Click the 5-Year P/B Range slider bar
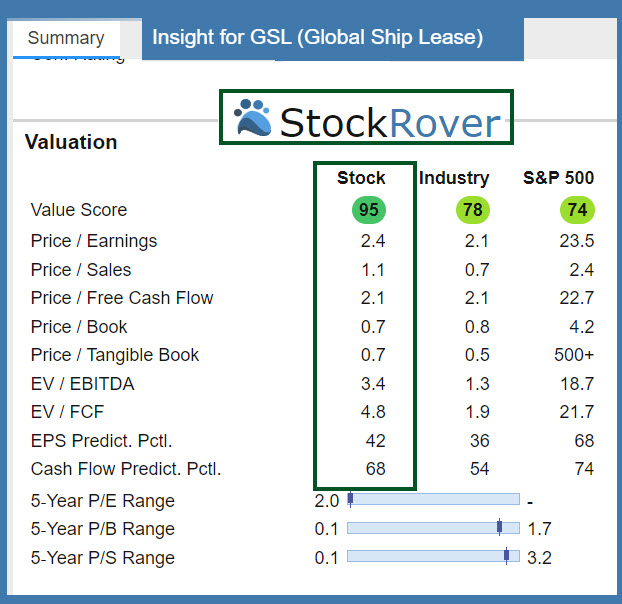The image size is (622, 604). (x=433, y=528)
